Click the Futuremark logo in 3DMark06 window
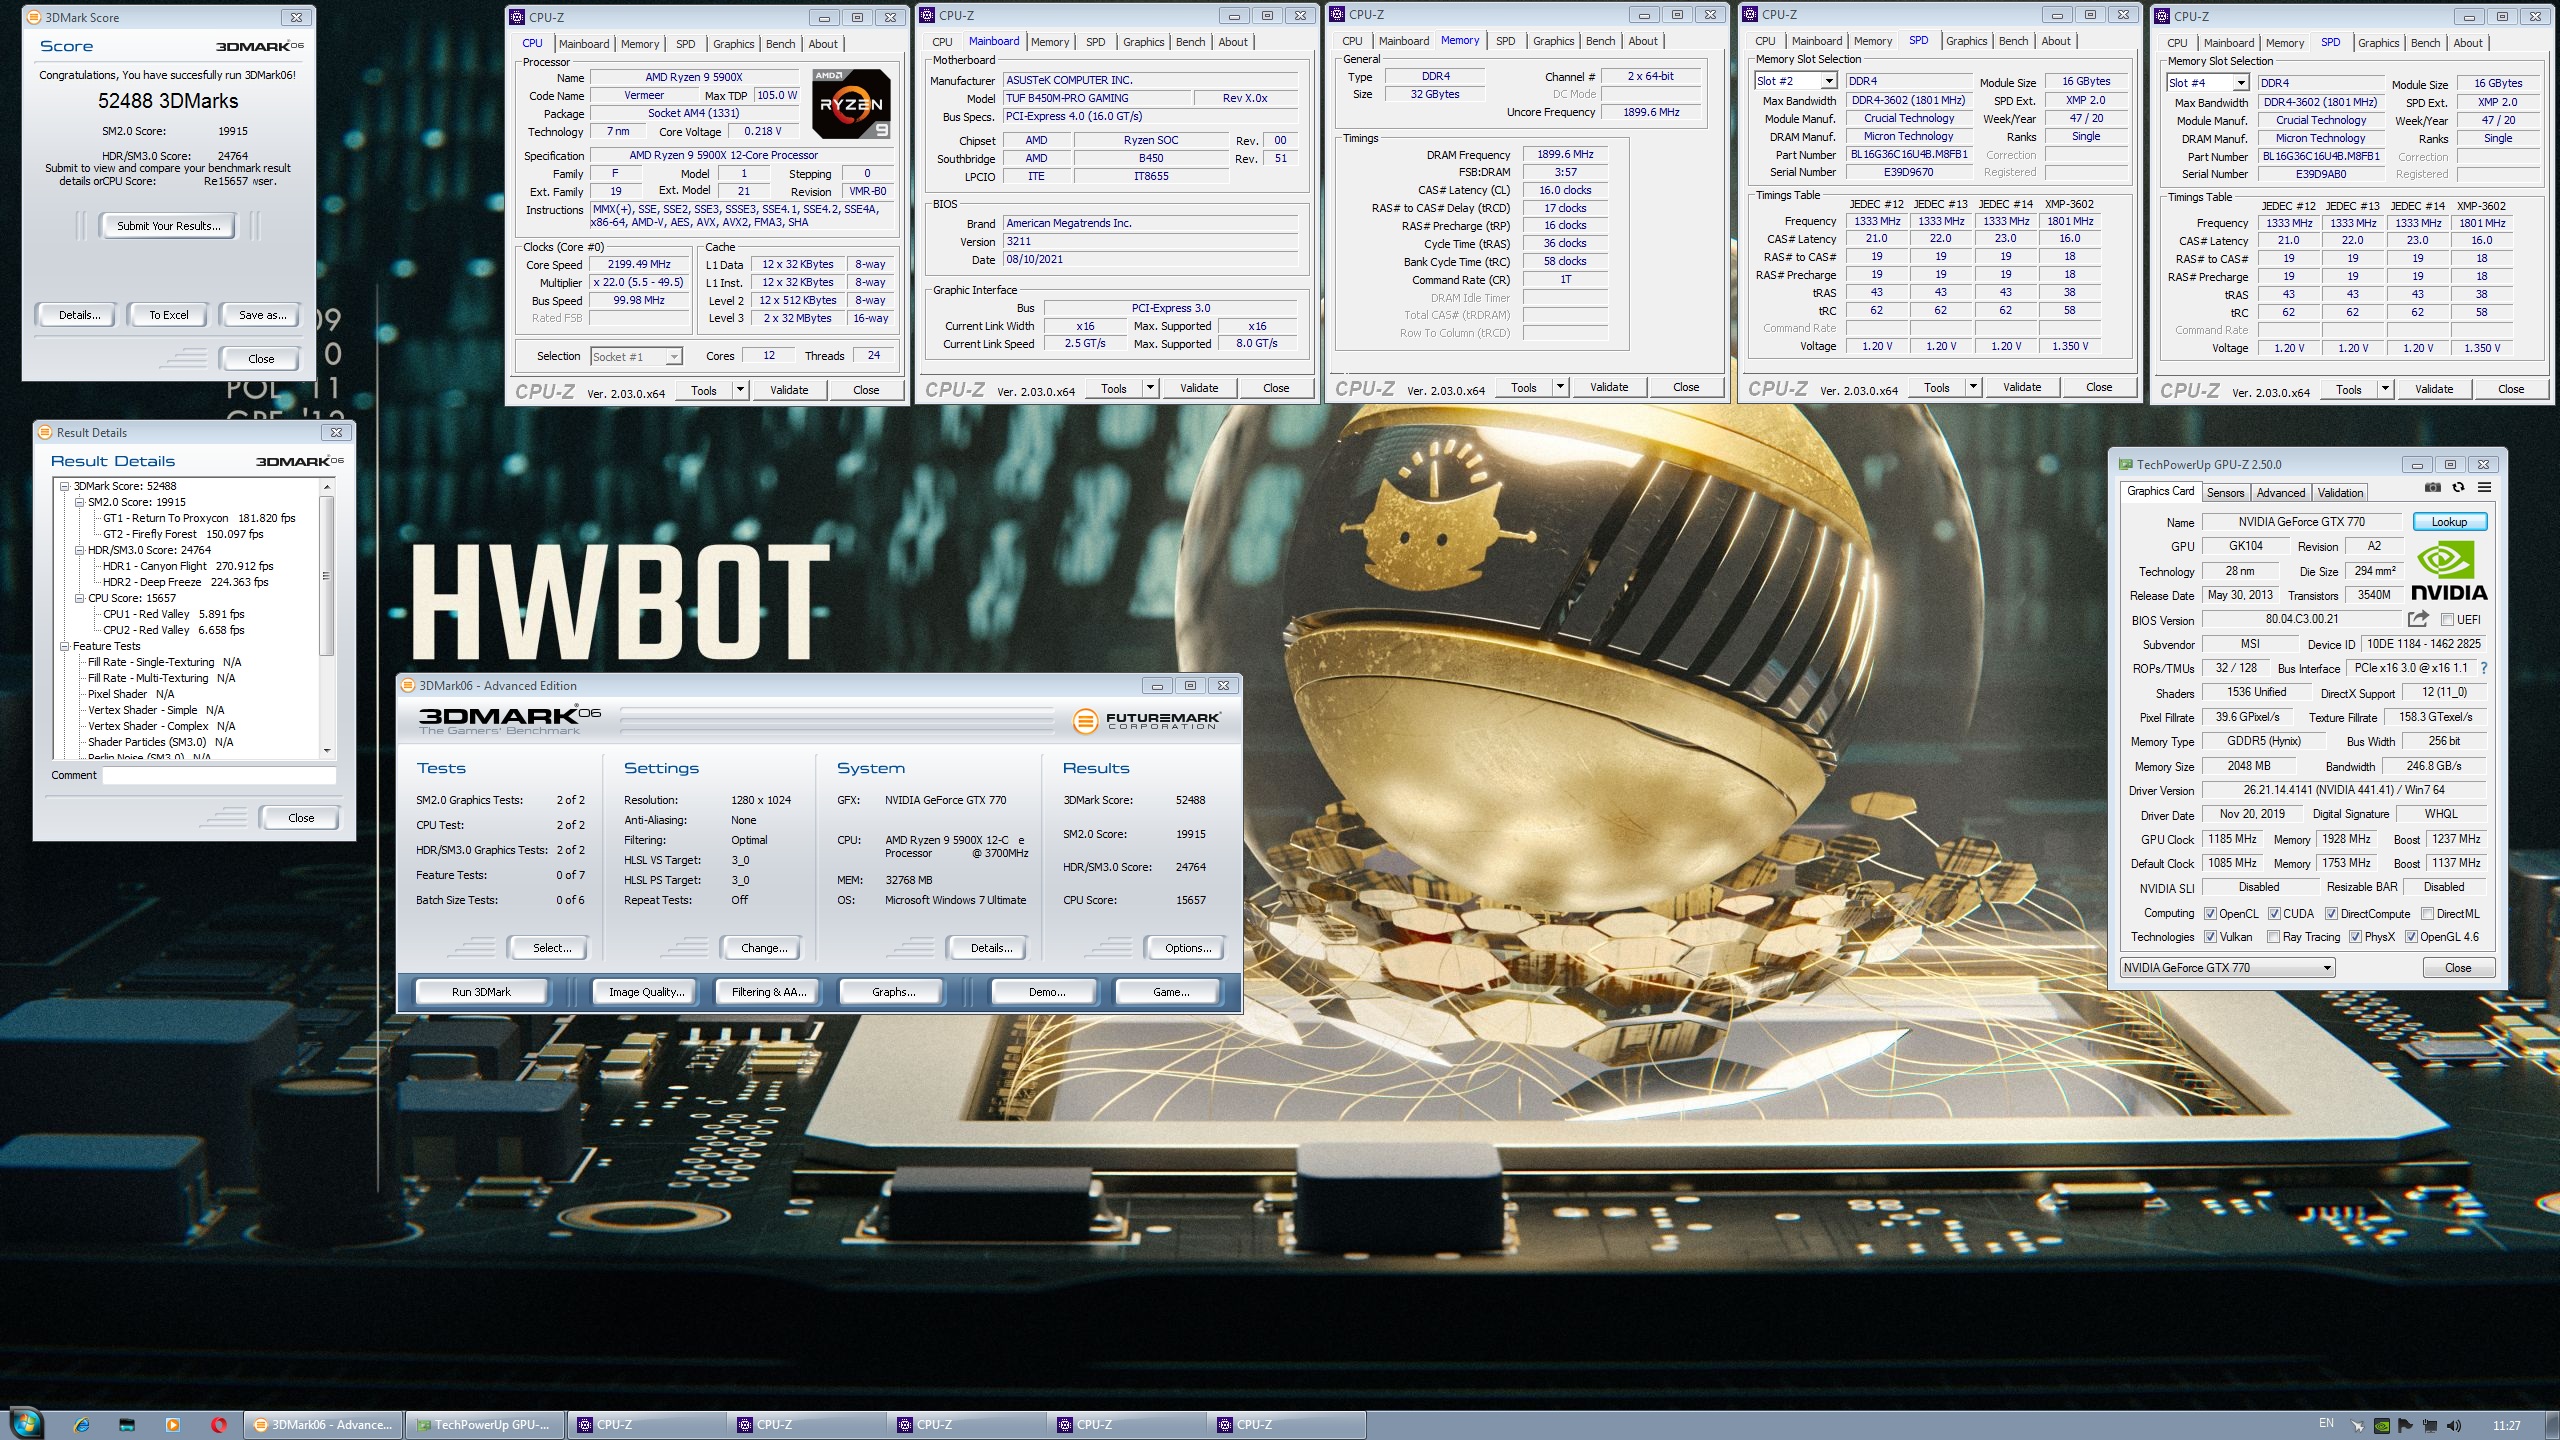Viewport: 2560px width, 1440px height. pyautogui.click(x=1146, y=720)
